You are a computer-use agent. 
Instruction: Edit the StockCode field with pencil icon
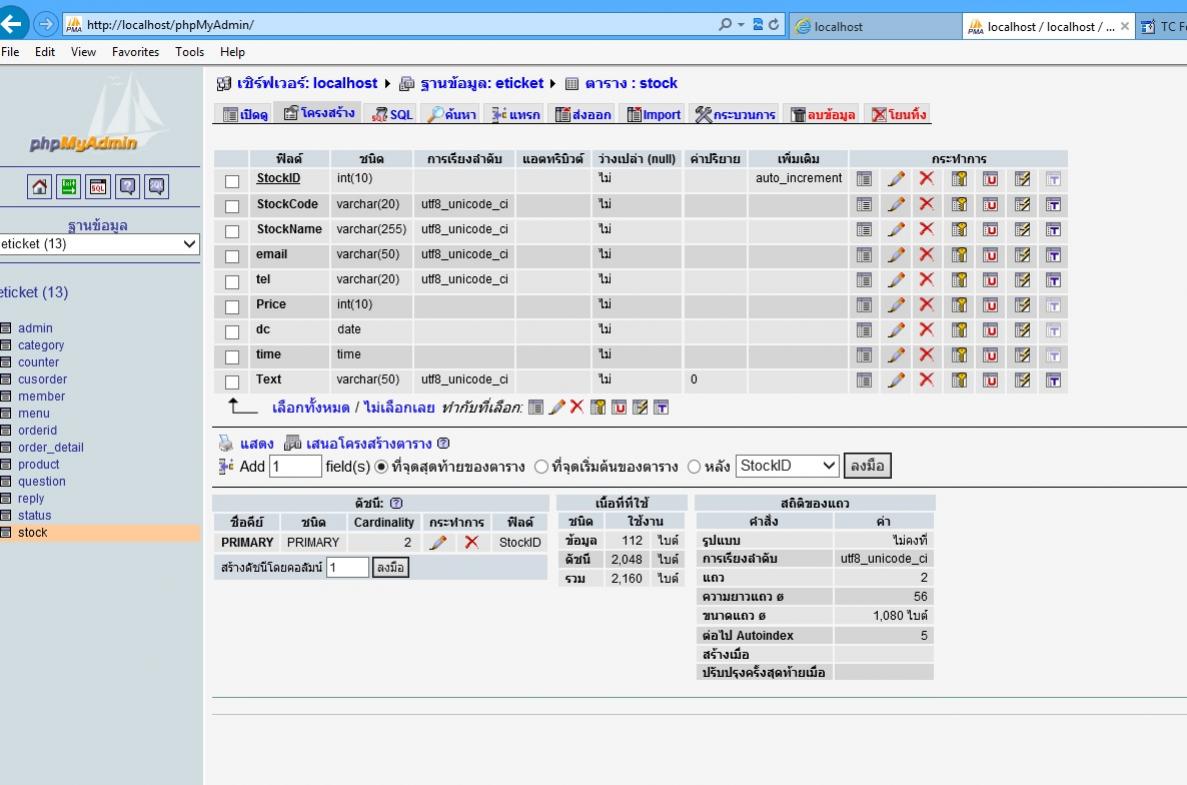(x=896, y=205)
